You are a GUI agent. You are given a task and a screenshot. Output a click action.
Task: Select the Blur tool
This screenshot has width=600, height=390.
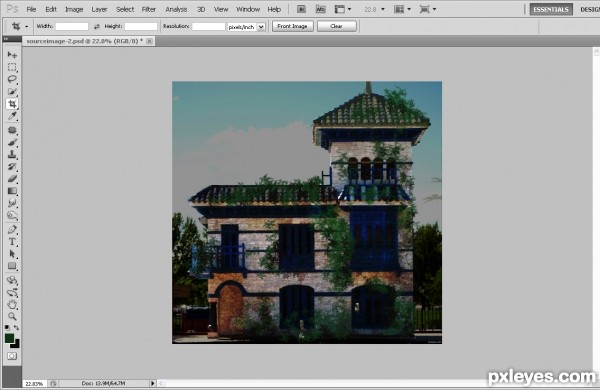click(12, 203)
